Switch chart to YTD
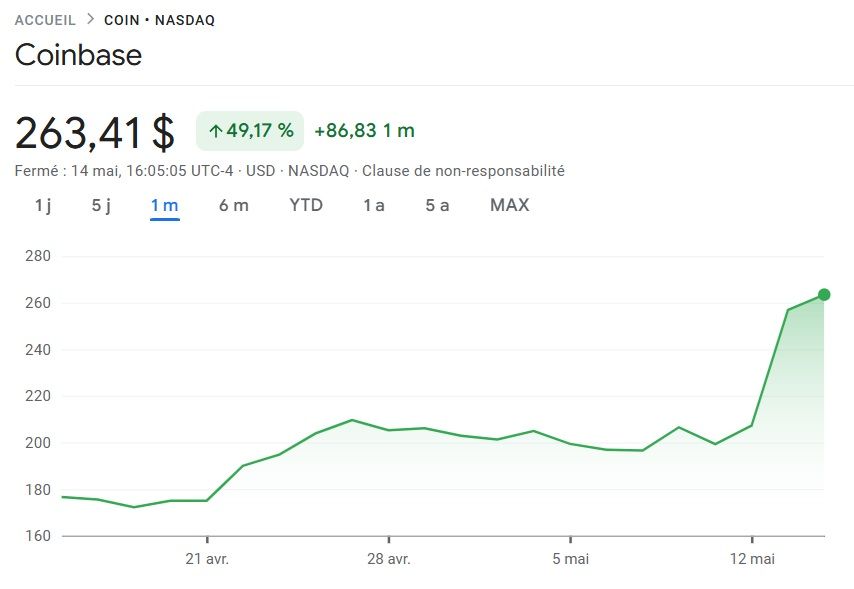 click(x=306, y=205)
